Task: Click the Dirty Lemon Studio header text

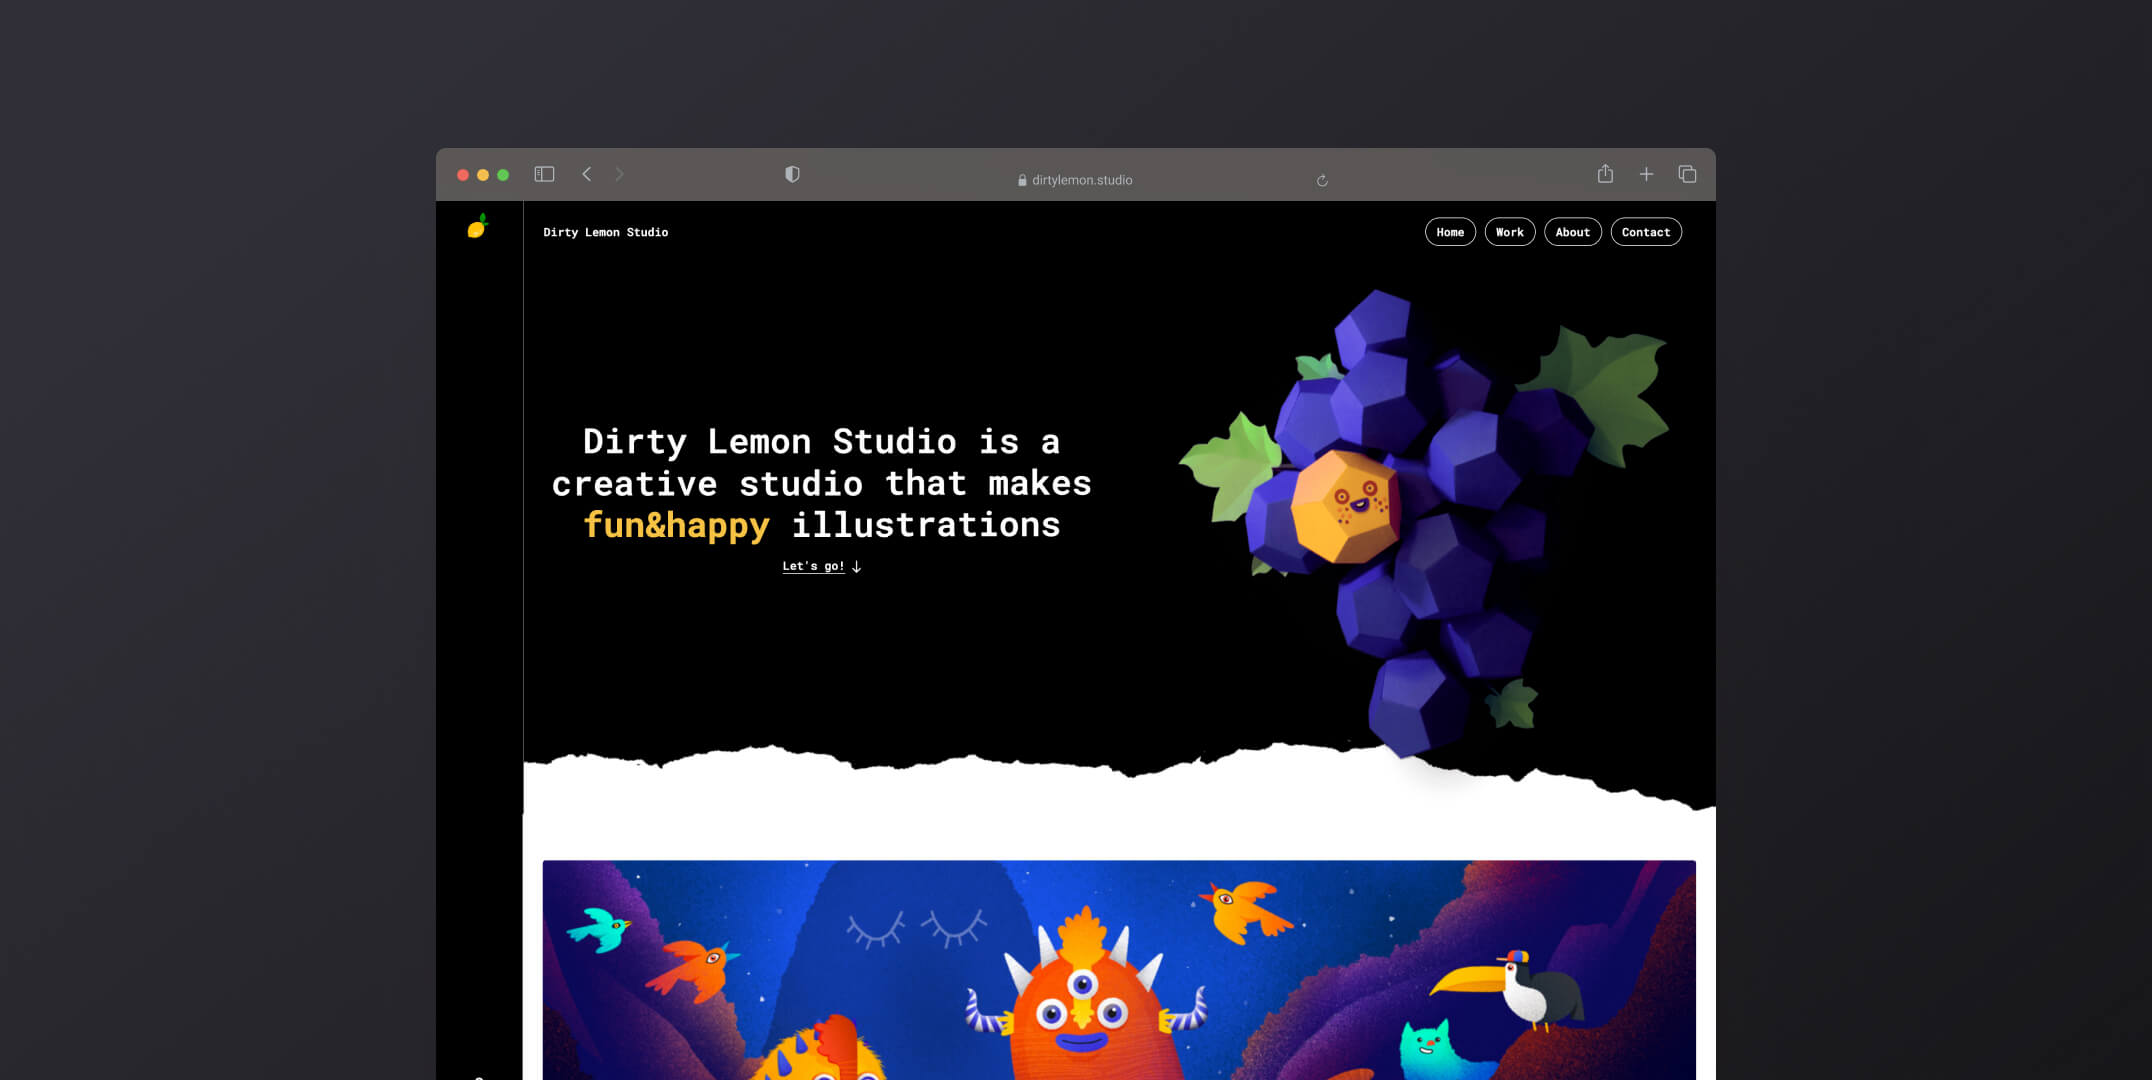Action: click(606, 232)
